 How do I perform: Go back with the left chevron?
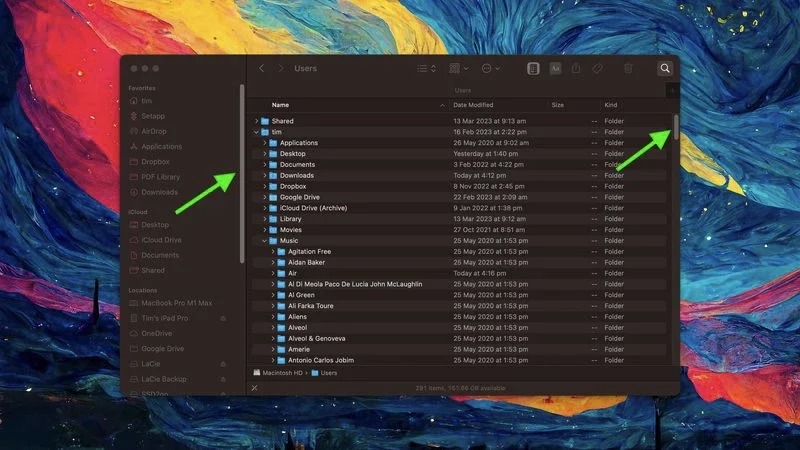(x=262, y=68)
